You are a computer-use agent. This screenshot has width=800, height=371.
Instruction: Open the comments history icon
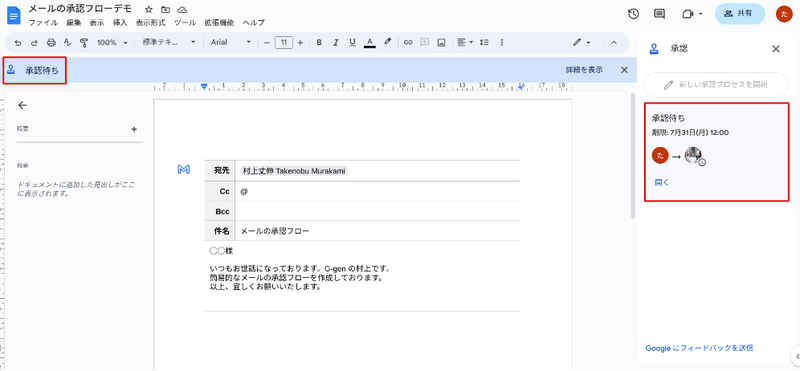[659, 14]
